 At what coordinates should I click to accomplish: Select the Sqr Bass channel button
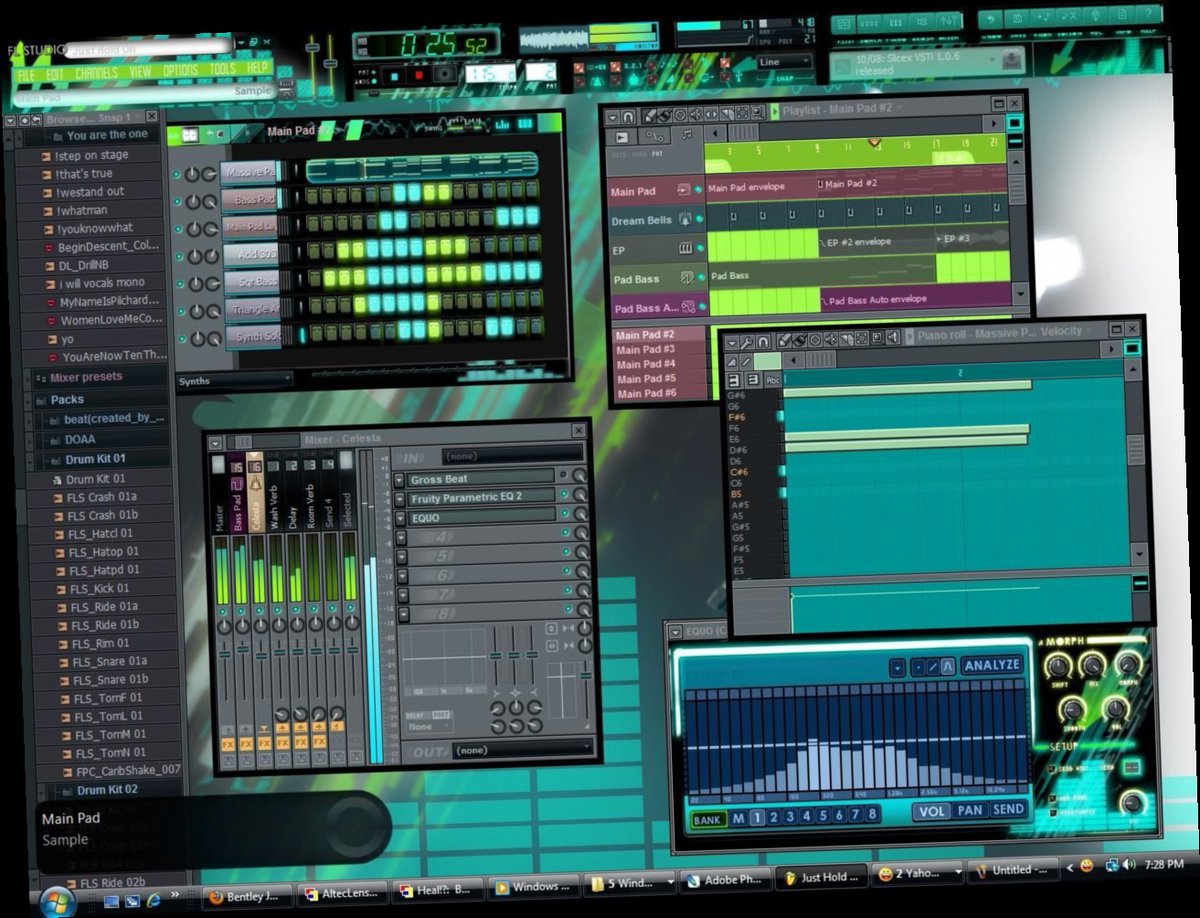pos(252,282)
